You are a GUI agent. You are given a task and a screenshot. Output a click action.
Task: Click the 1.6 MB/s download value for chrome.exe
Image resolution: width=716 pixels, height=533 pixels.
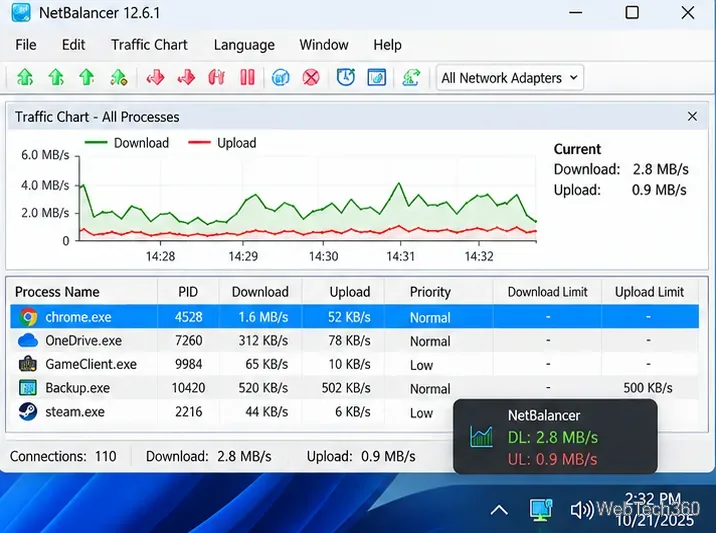[263, 317]
